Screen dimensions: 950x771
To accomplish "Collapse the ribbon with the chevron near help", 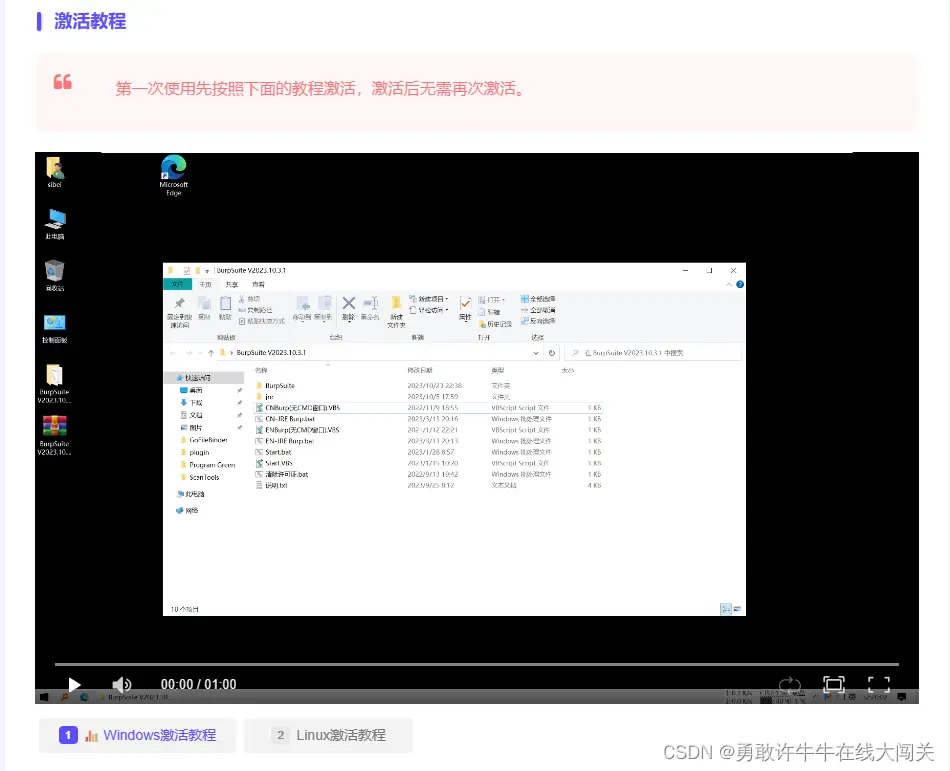I will coord(729,284).
